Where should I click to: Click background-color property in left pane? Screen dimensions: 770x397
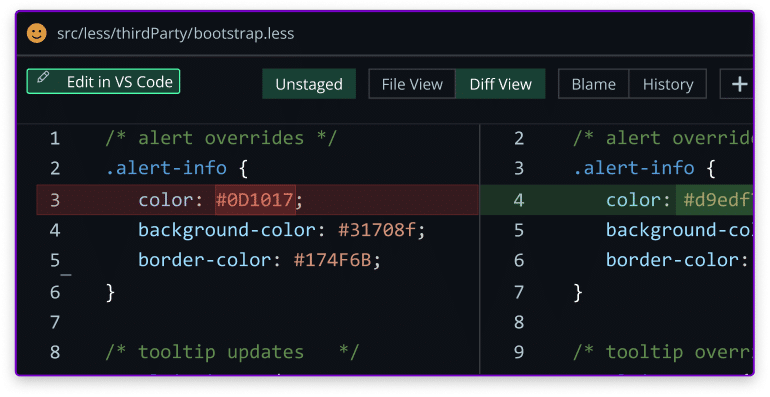point(226,230)
